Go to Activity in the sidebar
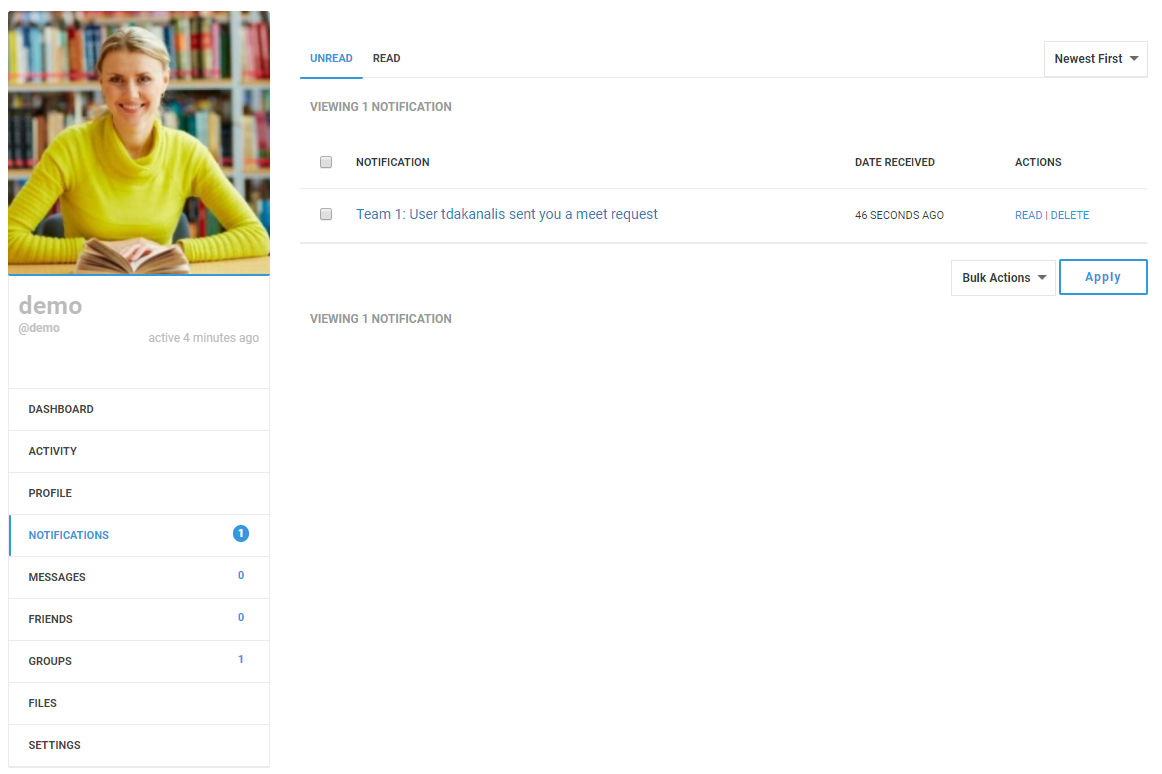1162x774 pixels. [x=139, y=452]
